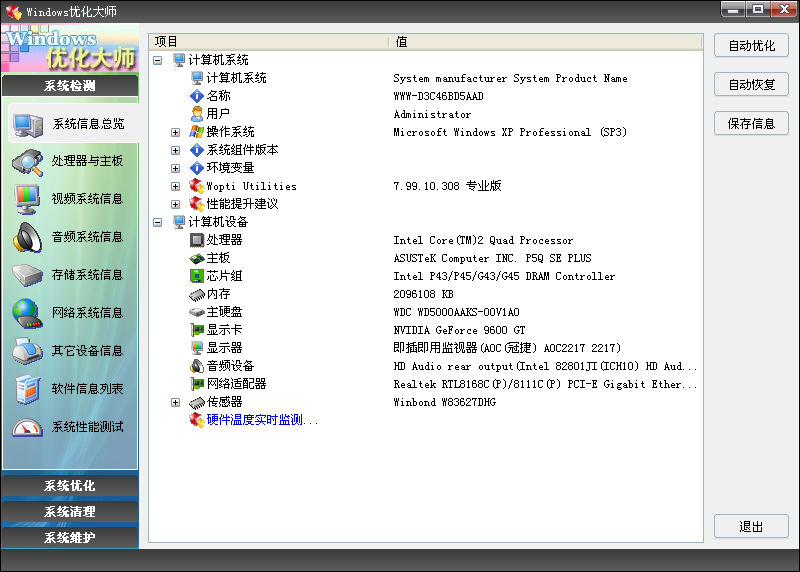Open 网络系统信息 globe icon

(x=27, y=313)
